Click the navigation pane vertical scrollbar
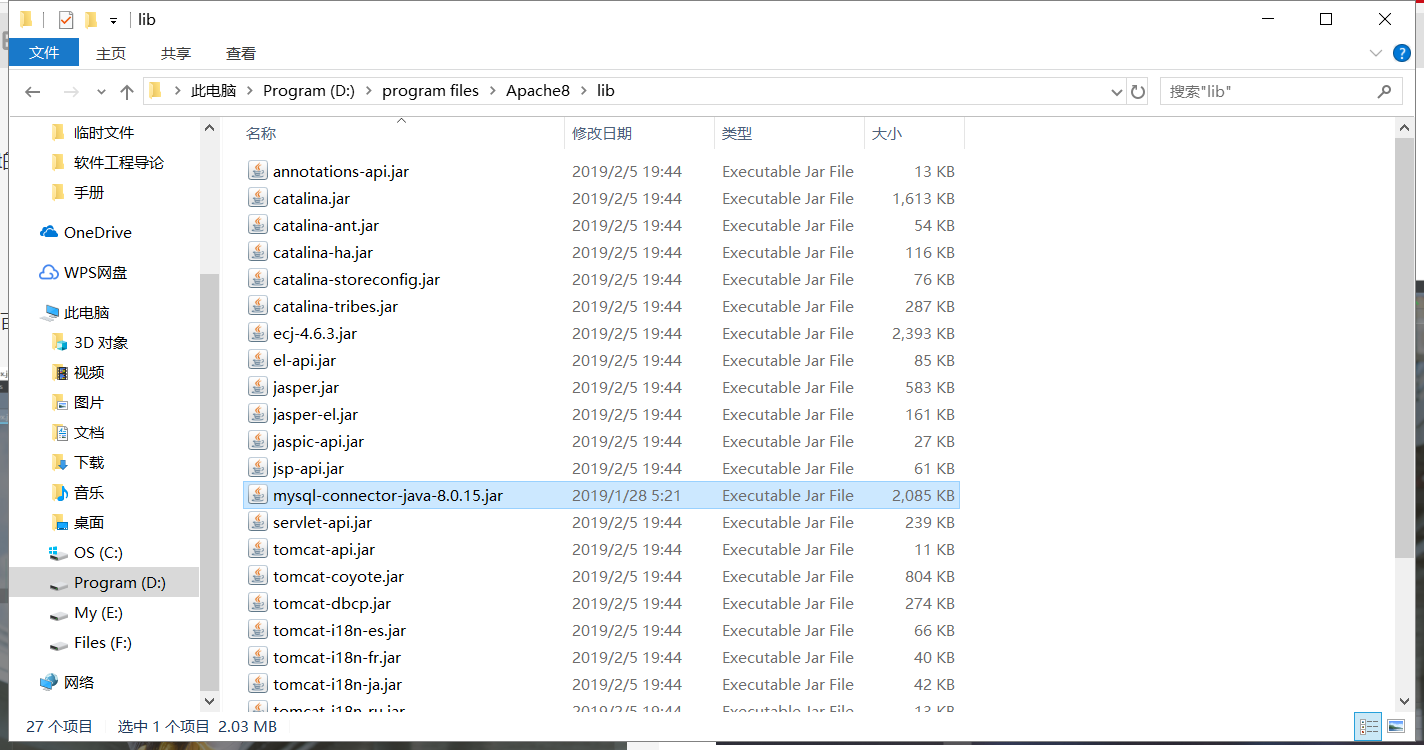This screenshot has height=750, width=1424. pos(209,480)
